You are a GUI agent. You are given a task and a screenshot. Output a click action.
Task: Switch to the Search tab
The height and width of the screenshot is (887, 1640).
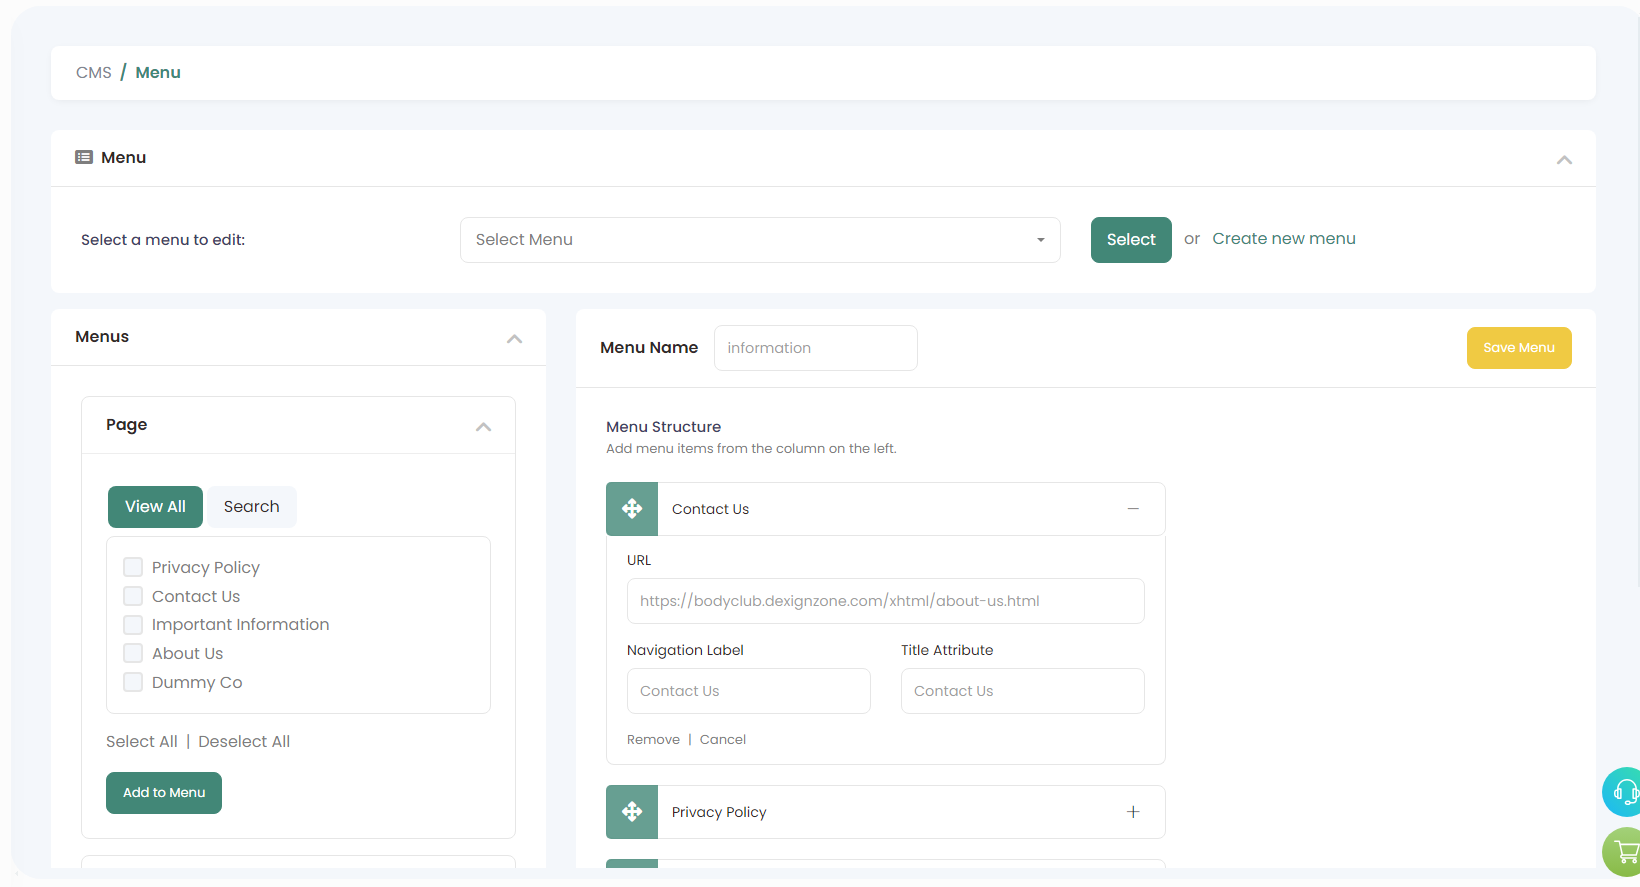pyautogui.click(x=251, y=507)
